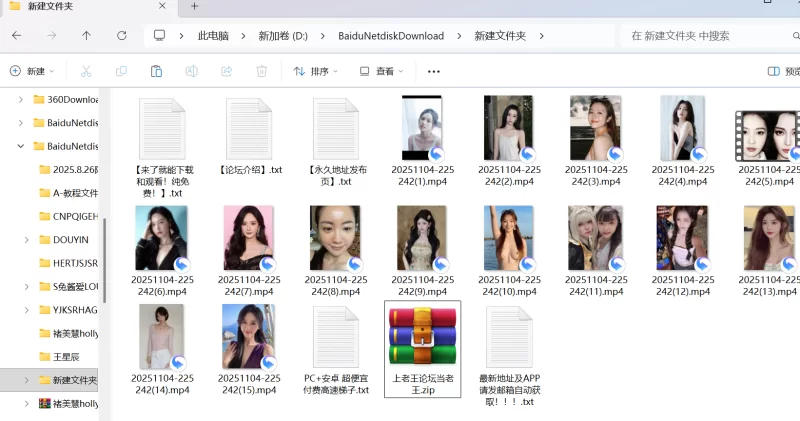This screenshot has width=800, height=421.
Task: Select HERTJSJSR folder in sidebar
Action: tap(68, 263)
